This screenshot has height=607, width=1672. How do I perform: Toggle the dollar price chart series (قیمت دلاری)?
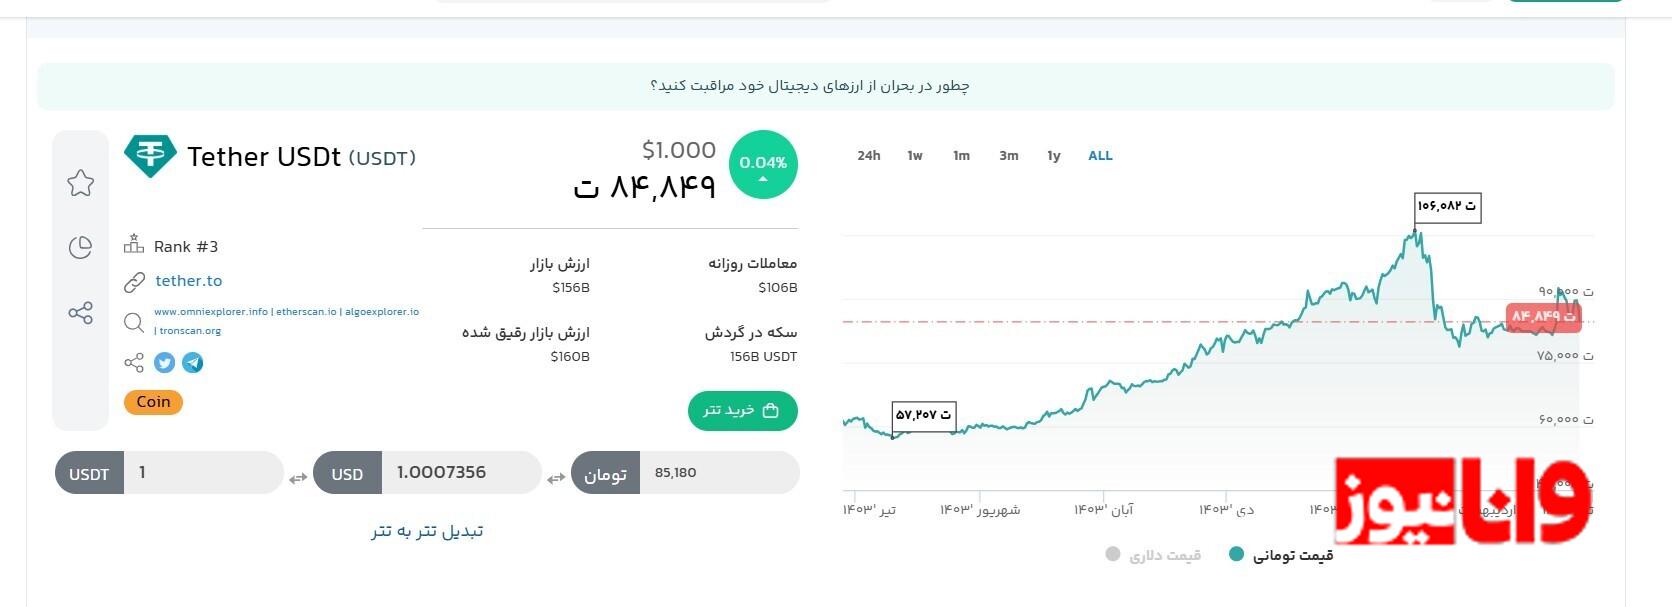click(x=1154, y=555)
